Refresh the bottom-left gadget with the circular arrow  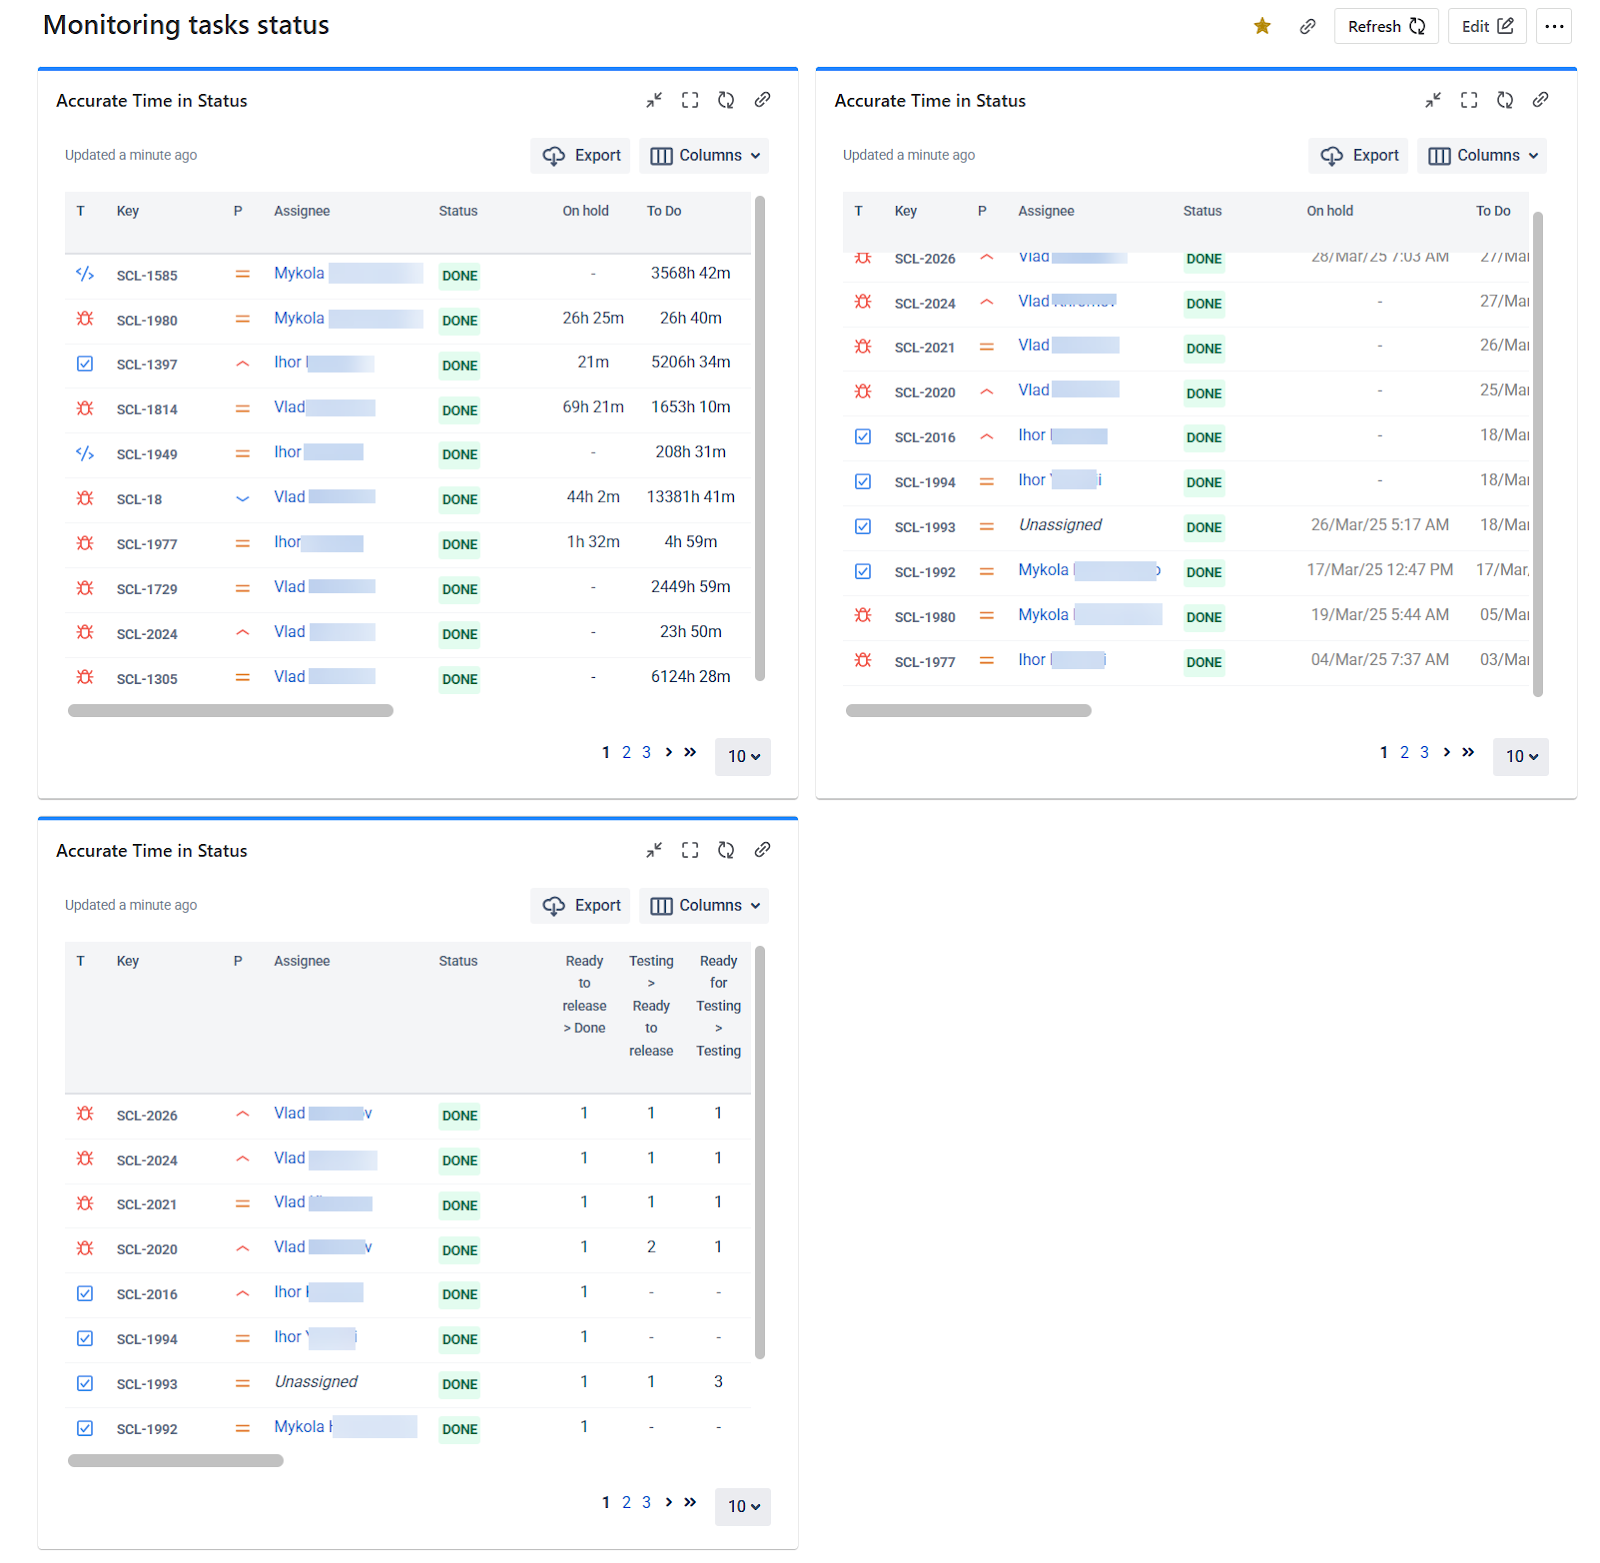tap(725, 850)
